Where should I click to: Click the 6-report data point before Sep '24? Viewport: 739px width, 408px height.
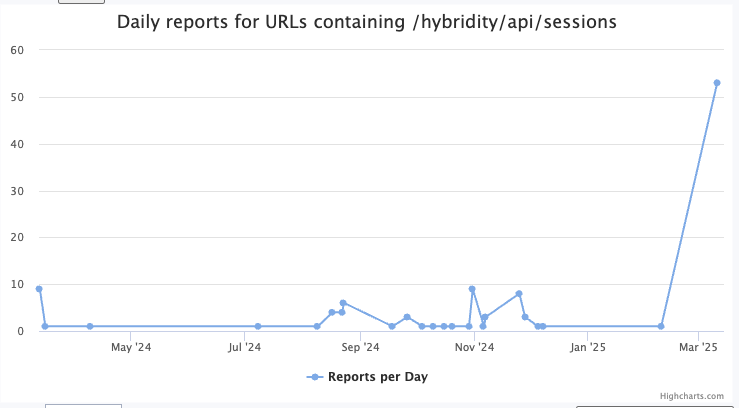343,303
